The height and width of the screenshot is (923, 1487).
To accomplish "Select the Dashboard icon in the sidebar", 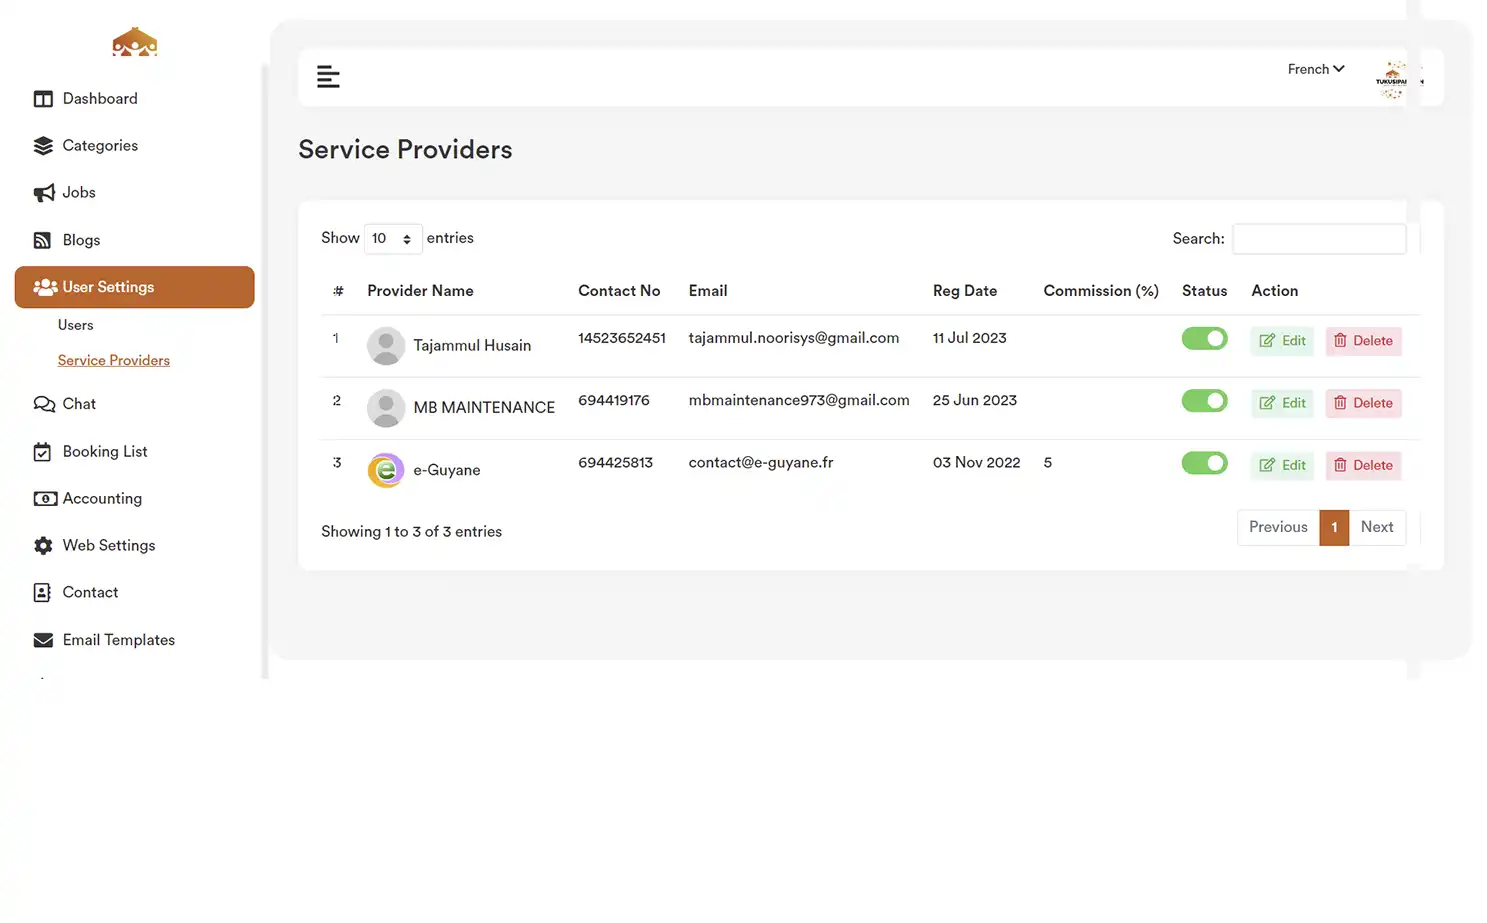I will [44, 98].
